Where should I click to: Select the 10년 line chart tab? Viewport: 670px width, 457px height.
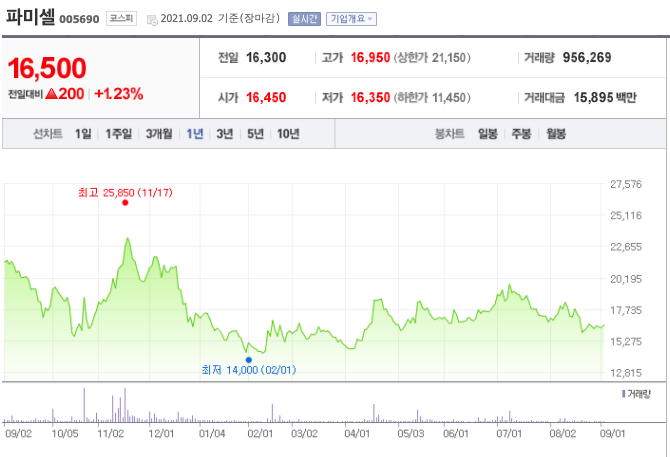coord(288,134)
